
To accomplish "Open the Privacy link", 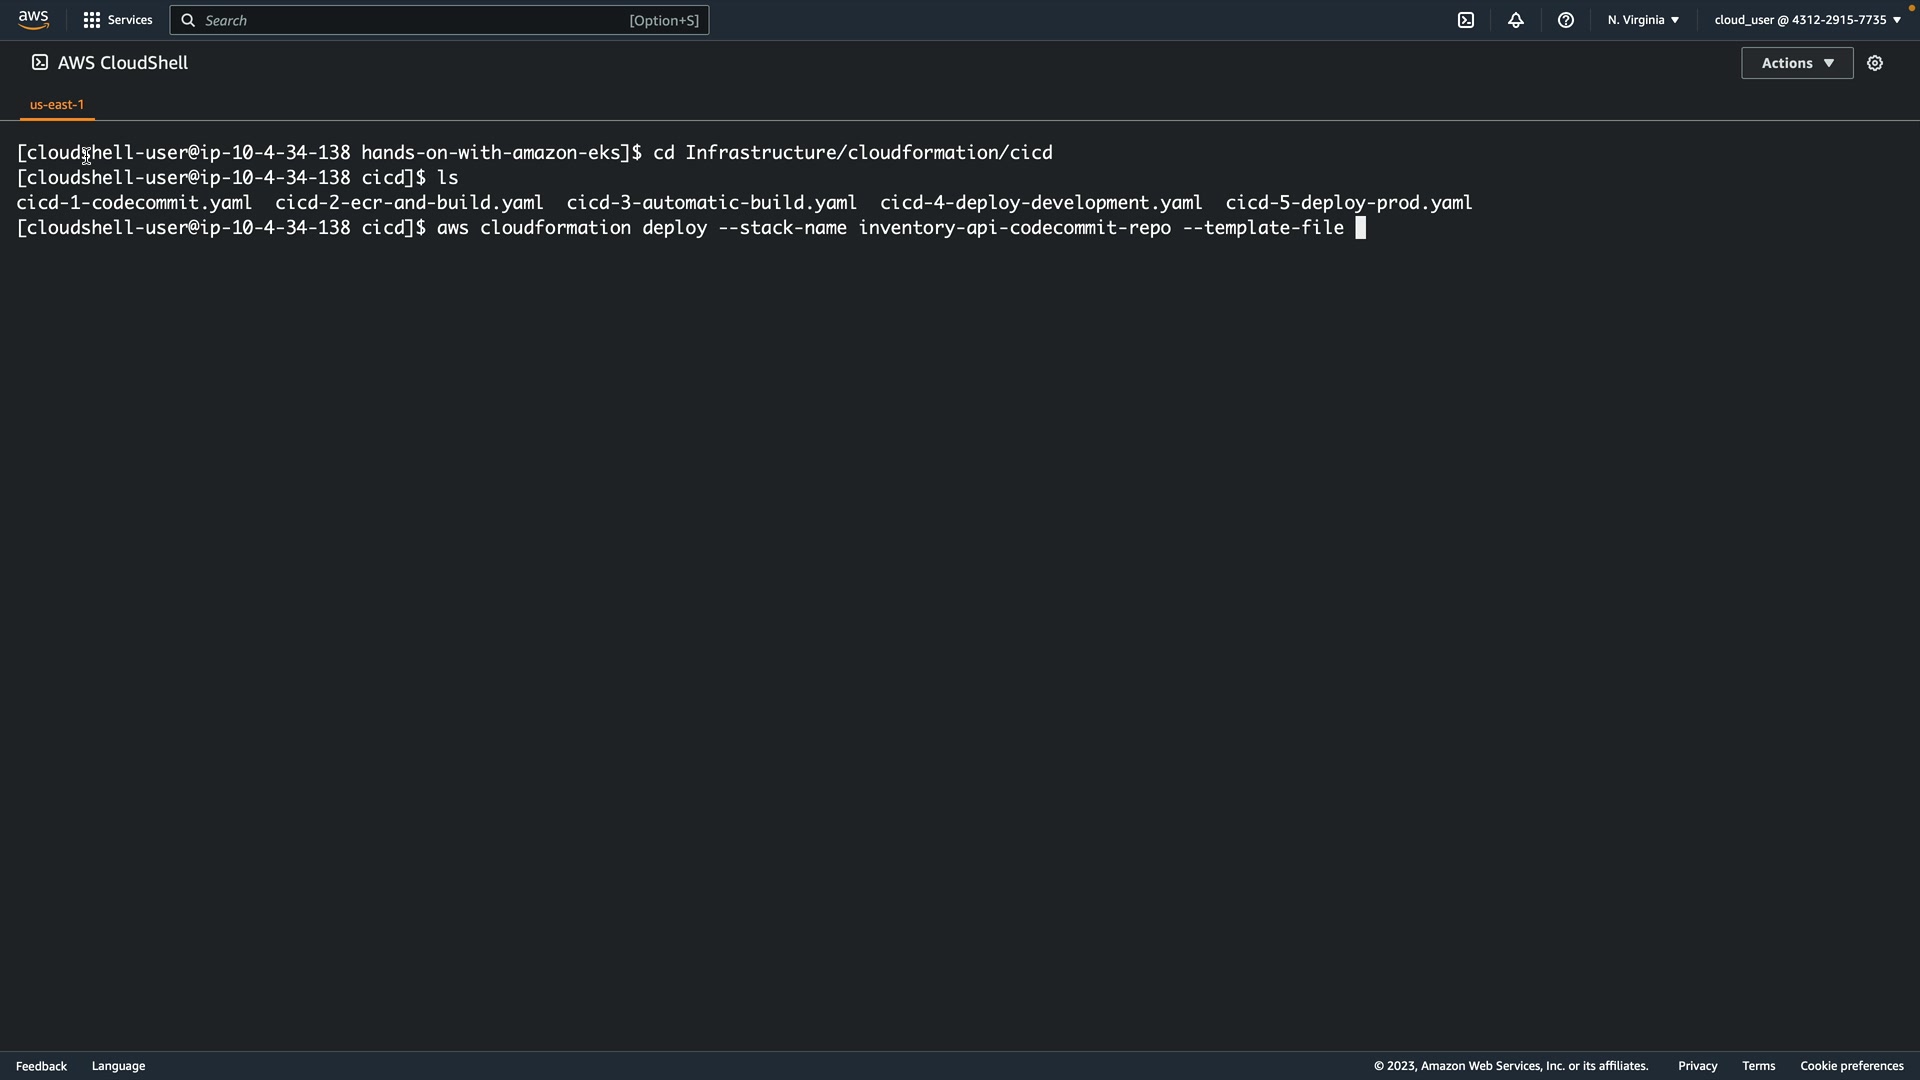I will click(1697, 1066).
